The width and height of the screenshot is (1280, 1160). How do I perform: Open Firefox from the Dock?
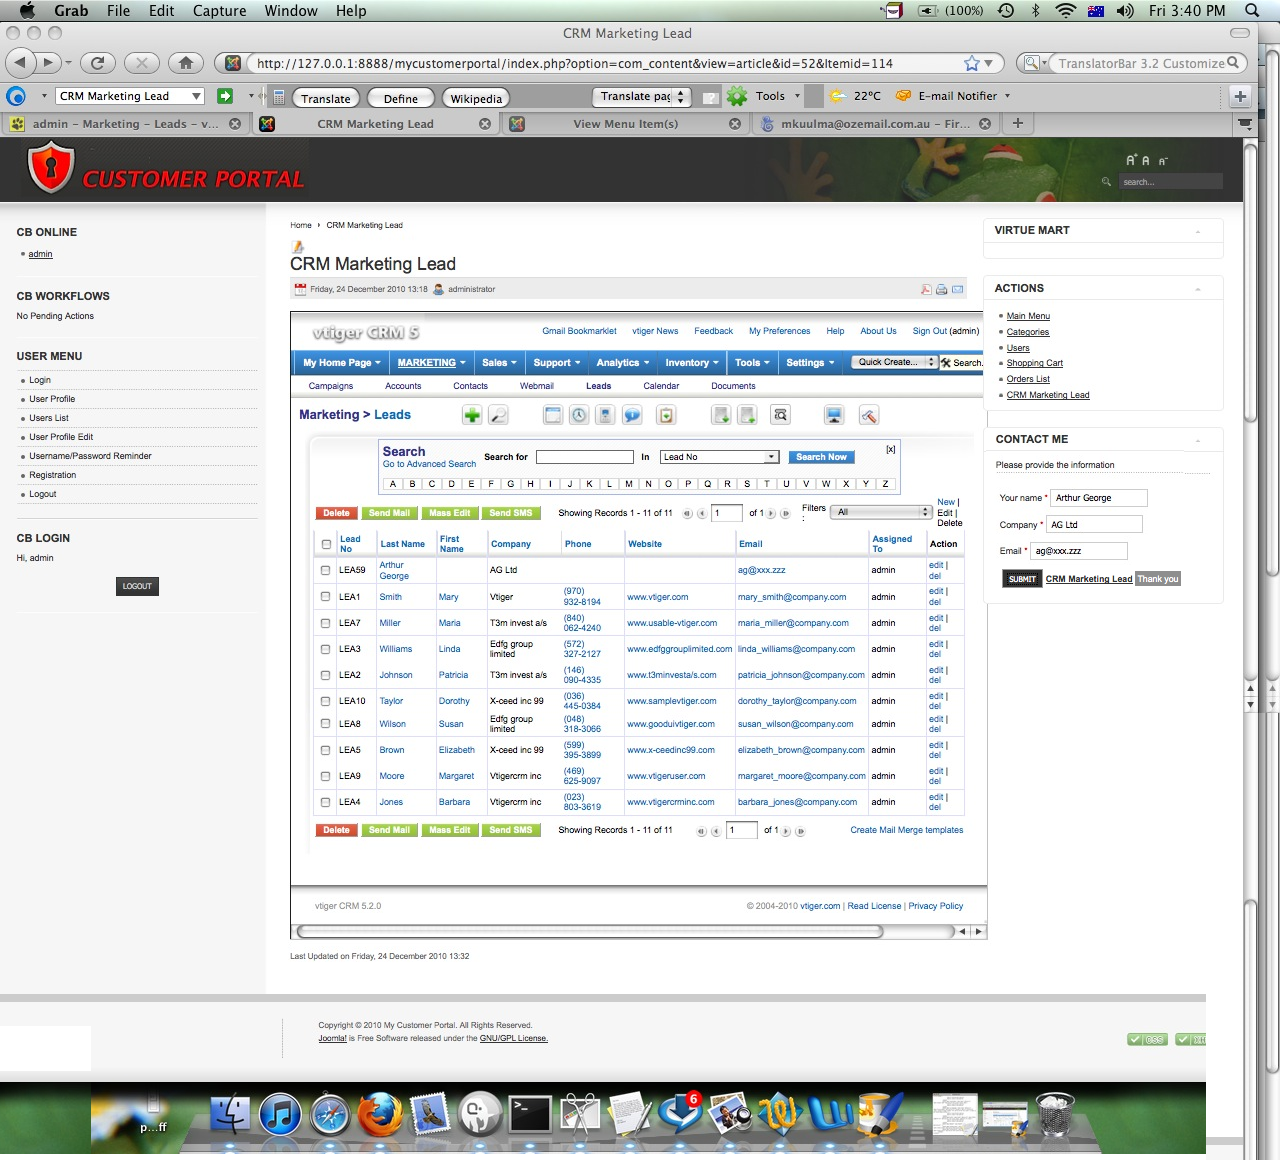click(x=381, y=1113)
